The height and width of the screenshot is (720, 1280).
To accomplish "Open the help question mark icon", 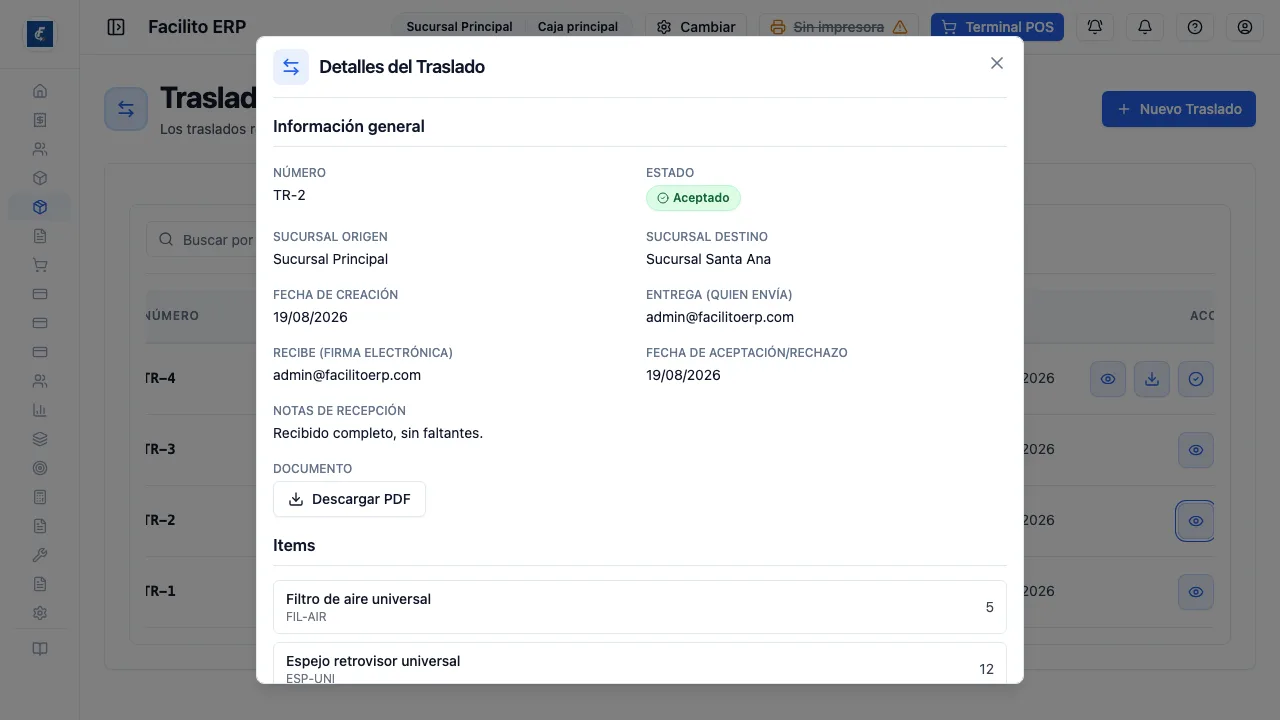I will point(1195,27).
